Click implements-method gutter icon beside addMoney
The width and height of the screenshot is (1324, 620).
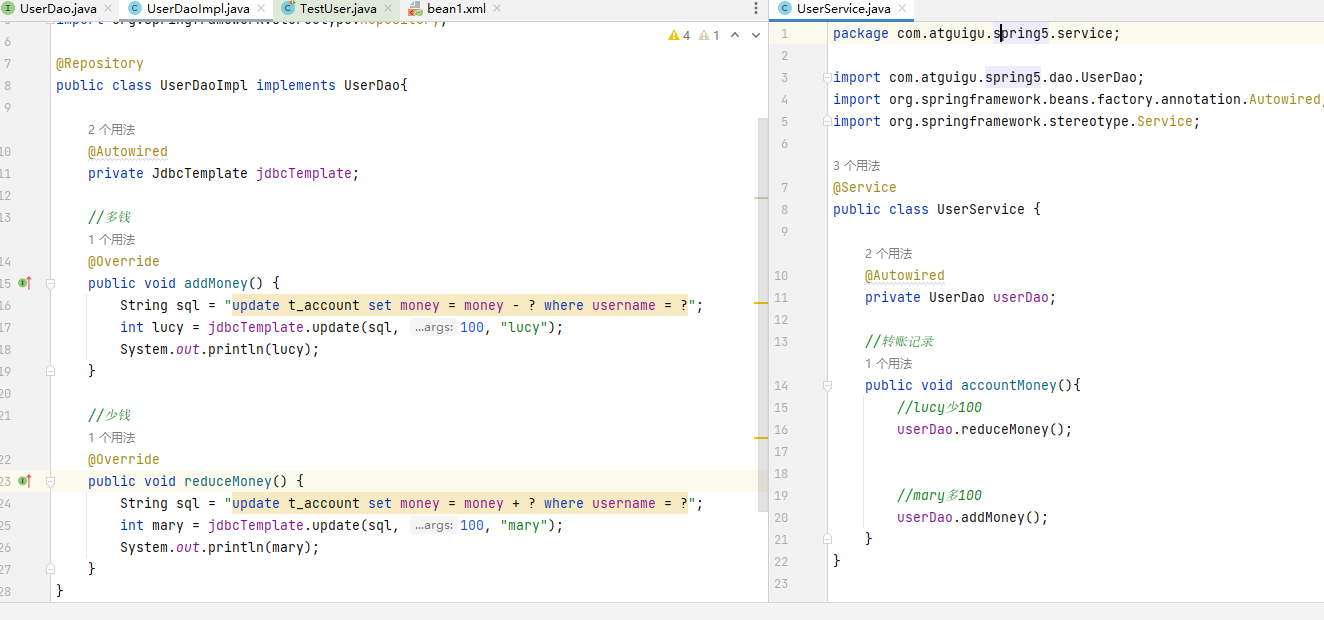pyautogui.click(x=25, y=283)
